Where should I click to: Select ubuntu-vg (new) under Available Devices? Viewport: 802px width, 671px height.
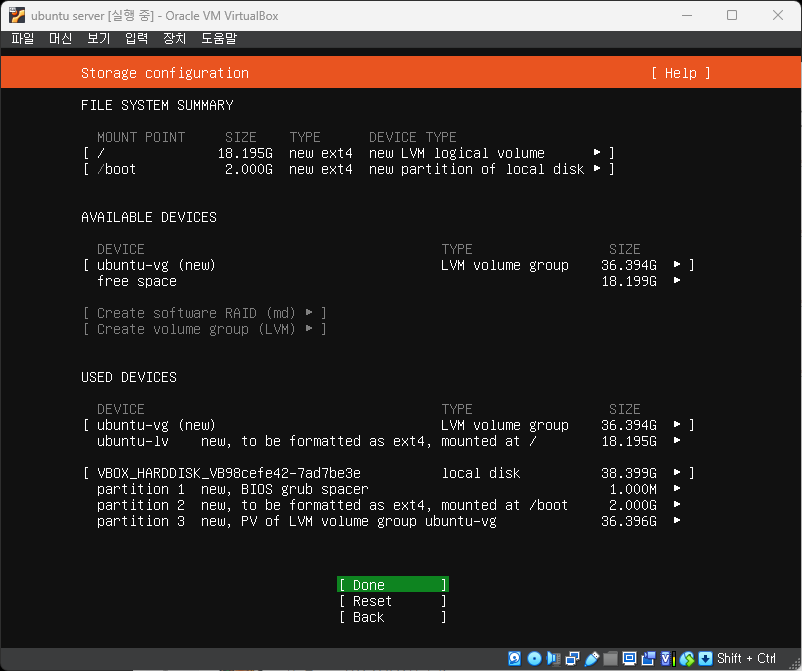click(x=389, y=265)
